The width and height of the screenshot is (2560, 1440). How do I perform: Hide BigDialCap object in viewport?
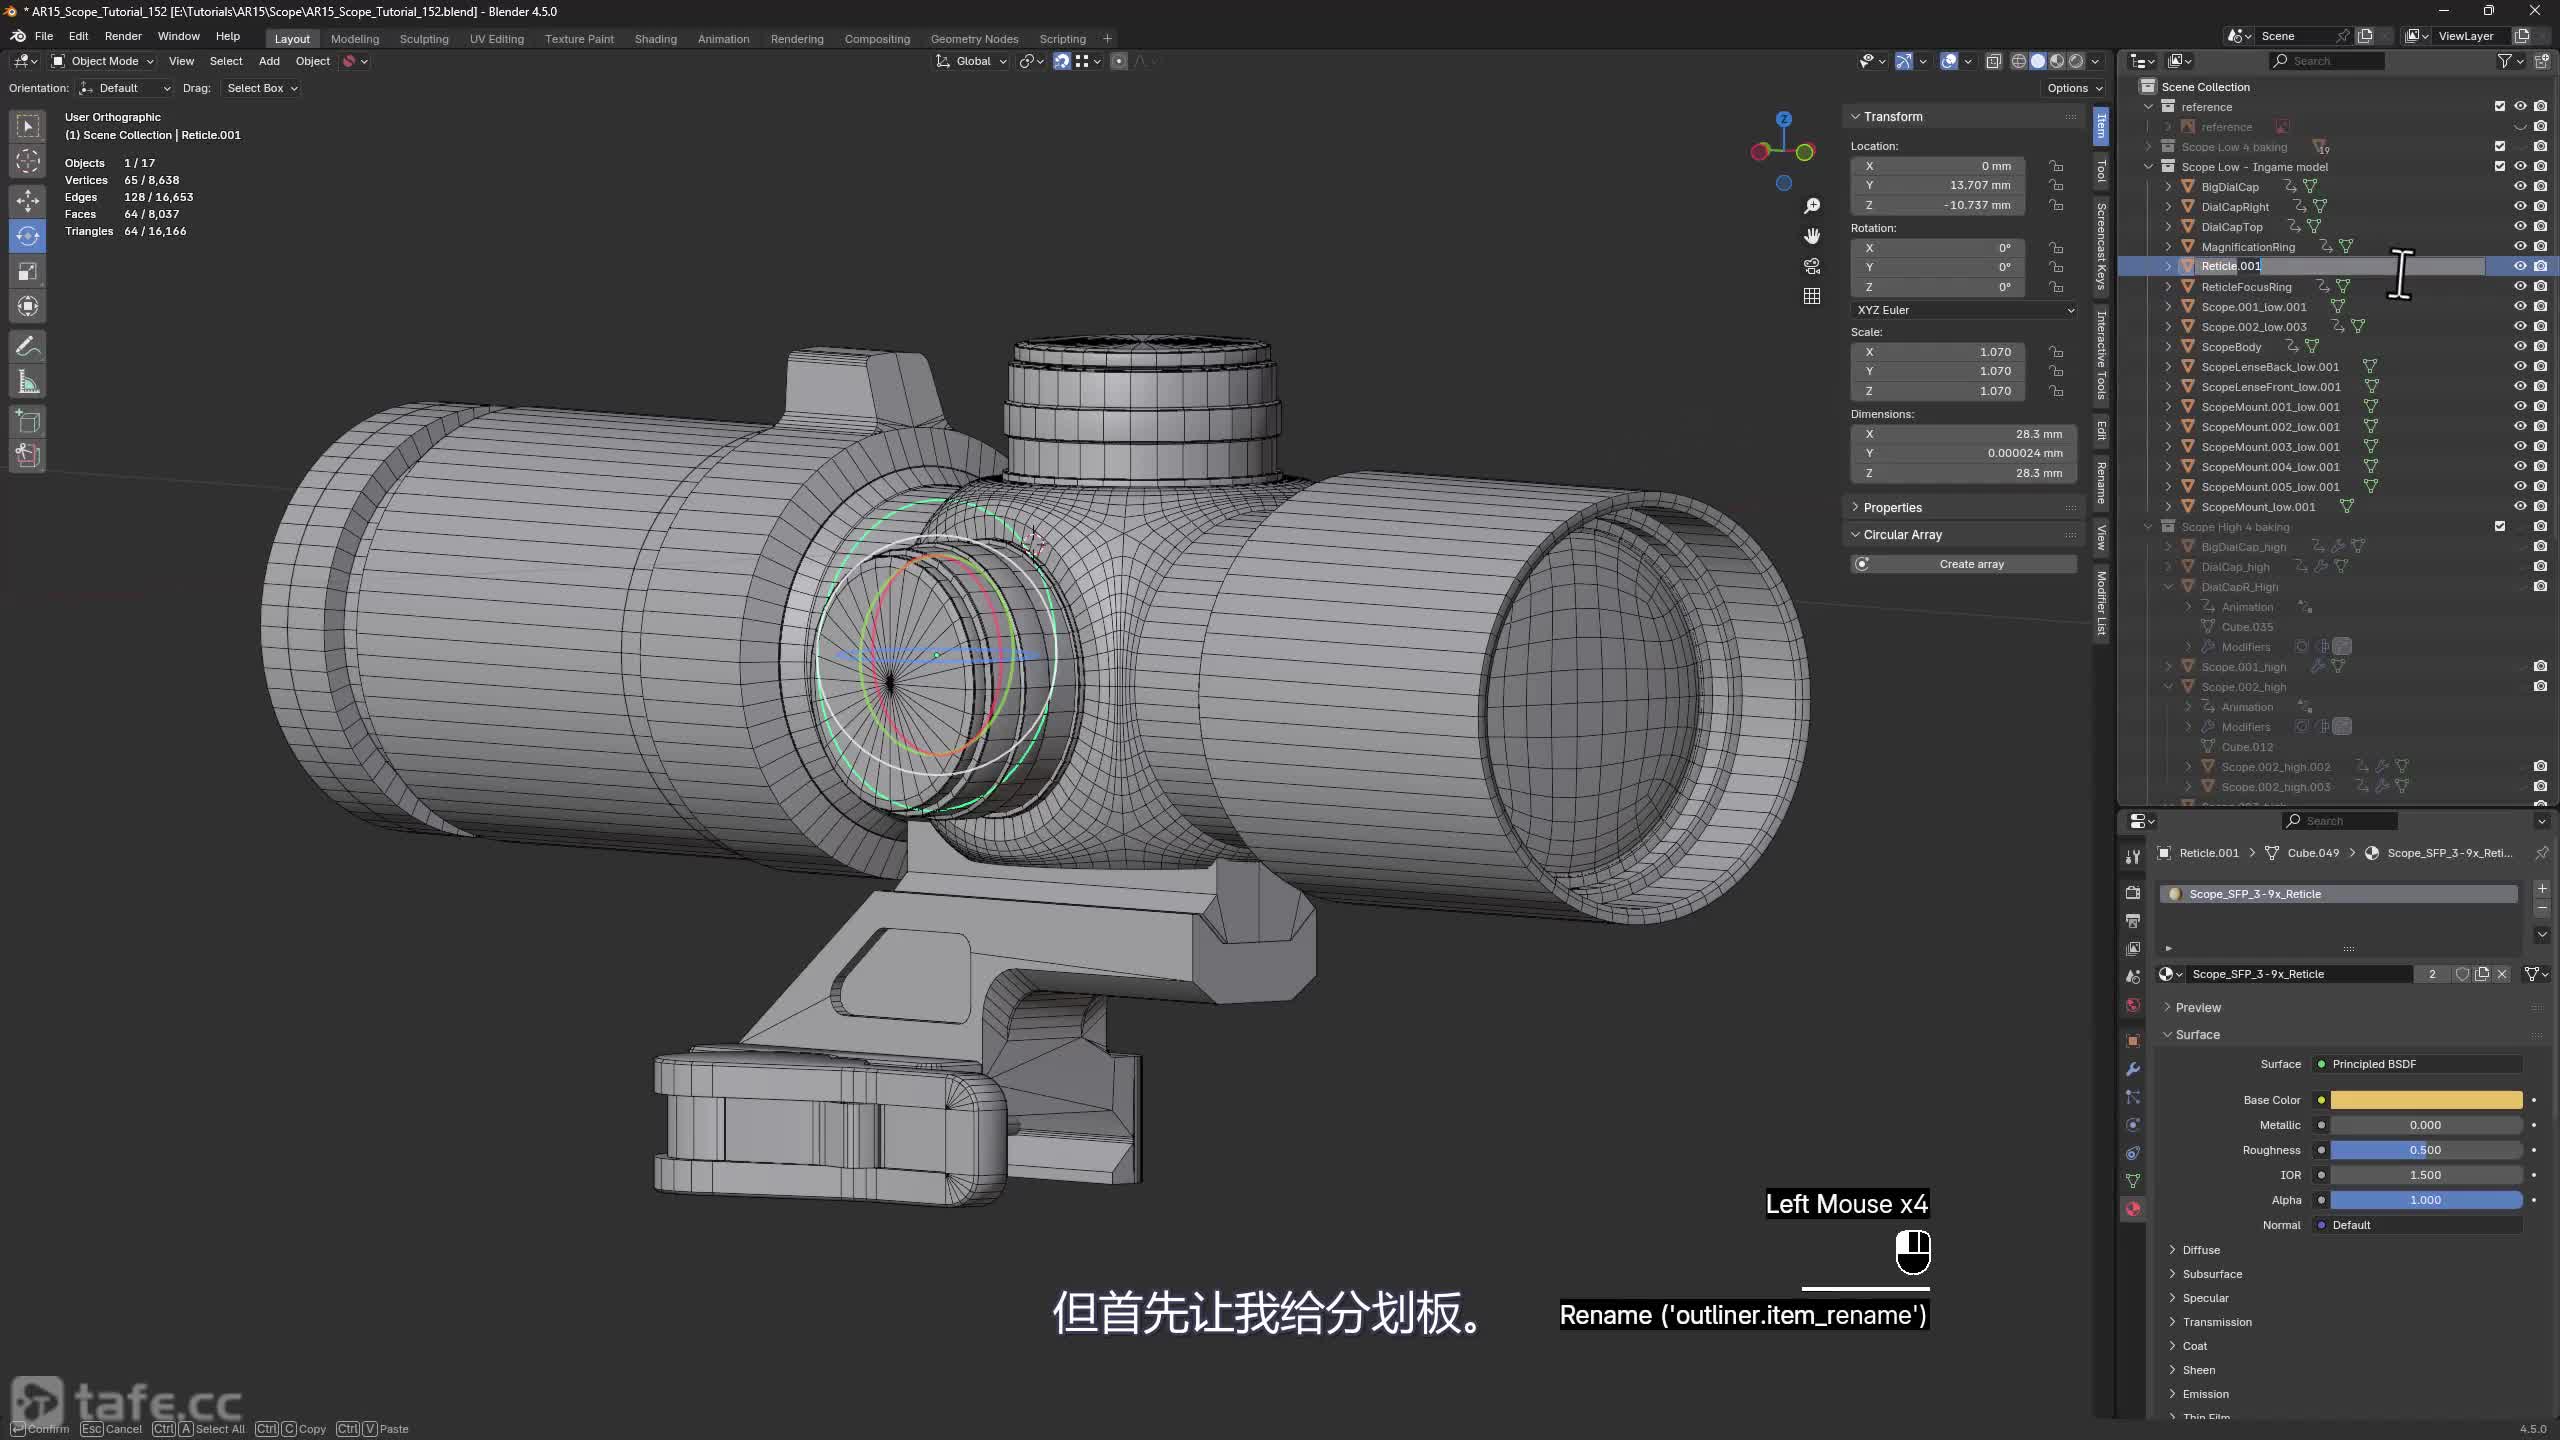[2520, 186]
